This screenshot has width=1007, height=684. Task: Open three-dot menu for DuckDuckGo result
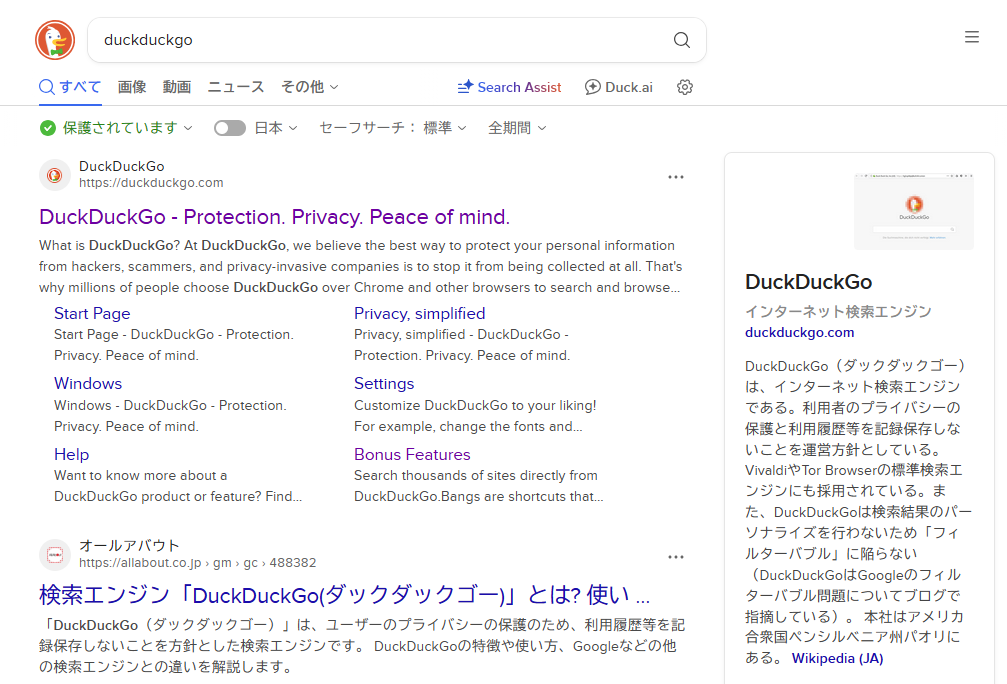(676, 177)
